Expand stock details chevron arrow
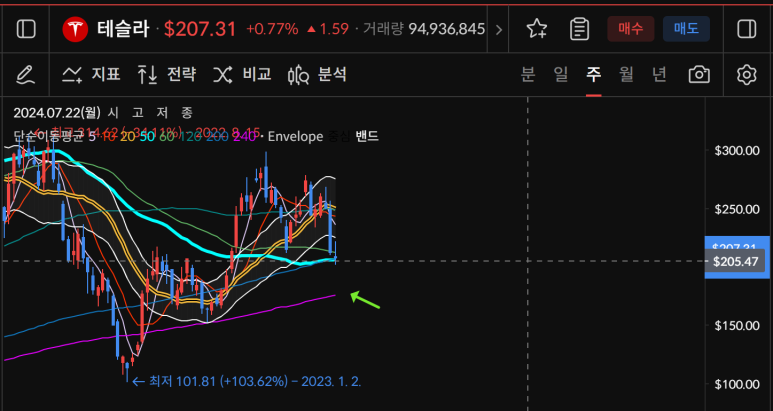Image resolution: width=773 pixels, height=411 pixels. pos(498,30)
